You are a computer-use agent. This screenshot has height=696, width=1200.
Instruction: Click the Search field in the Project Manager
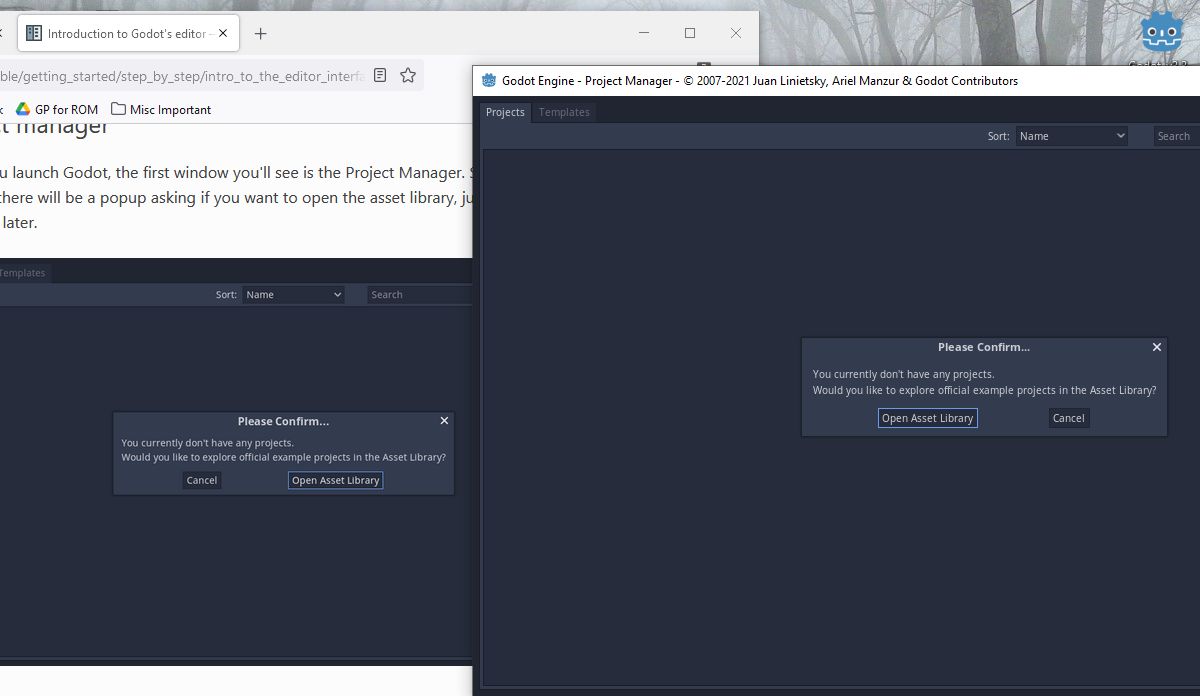[1174, 135]
